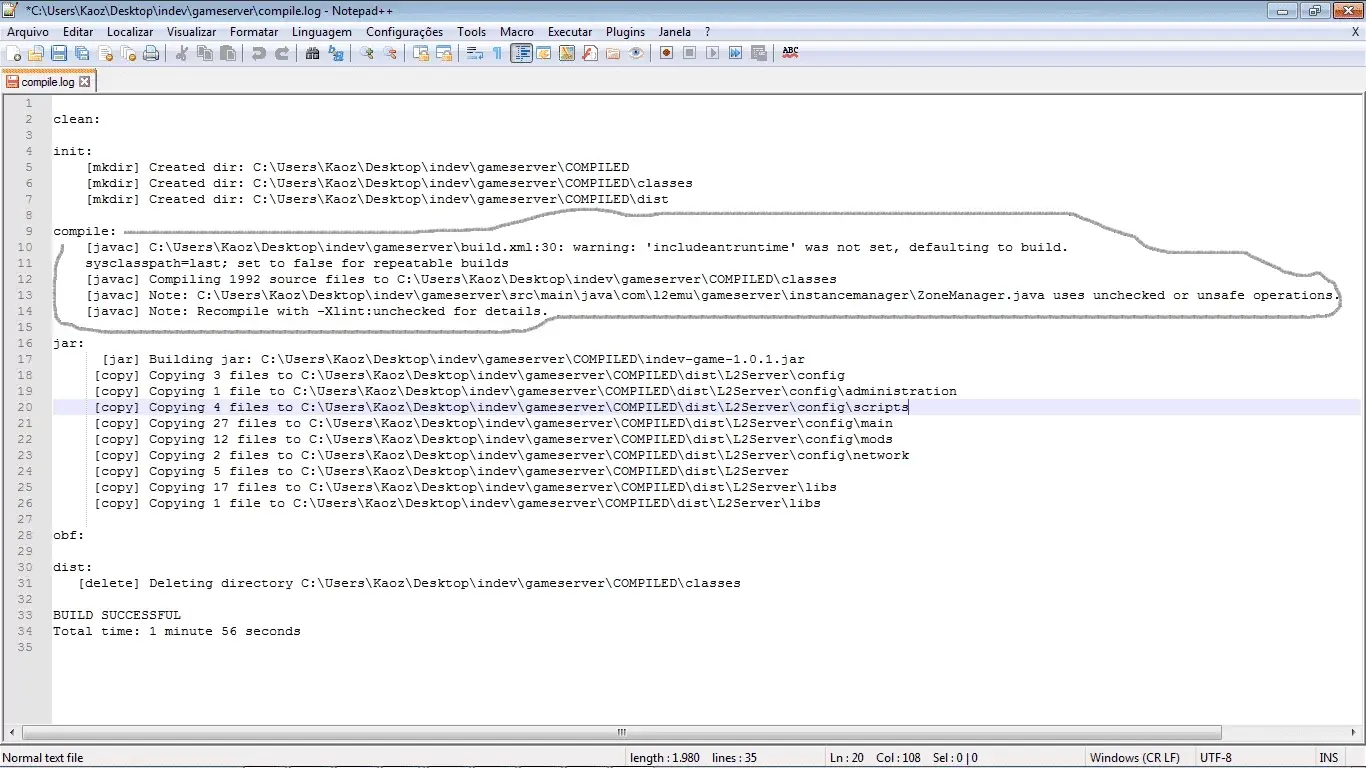Viewport: 1366px width, 768px height.
Task: Click the Copy toolbar icon
Action: [205, 53]
